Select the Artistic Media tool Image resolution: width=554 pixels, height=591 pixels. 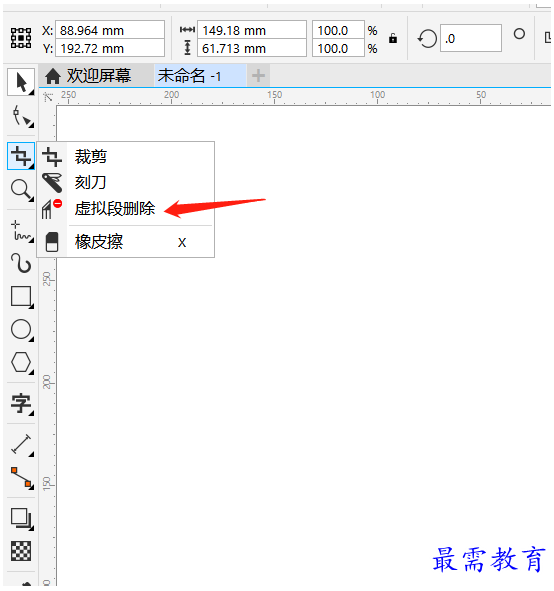click(21, 263)
